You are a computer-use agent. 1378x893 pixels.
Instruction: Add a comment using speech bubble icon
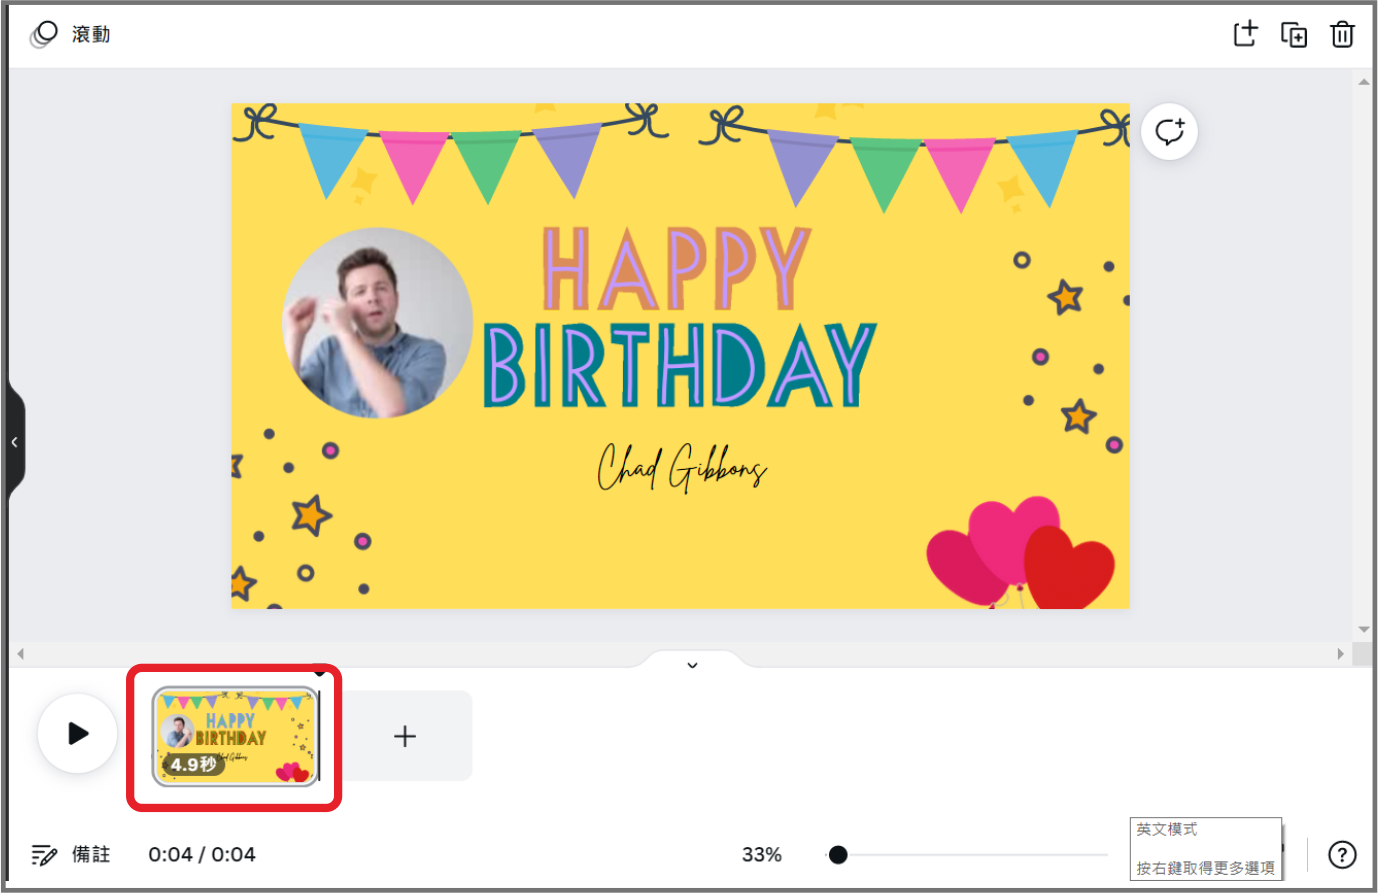coord(1169,132)
